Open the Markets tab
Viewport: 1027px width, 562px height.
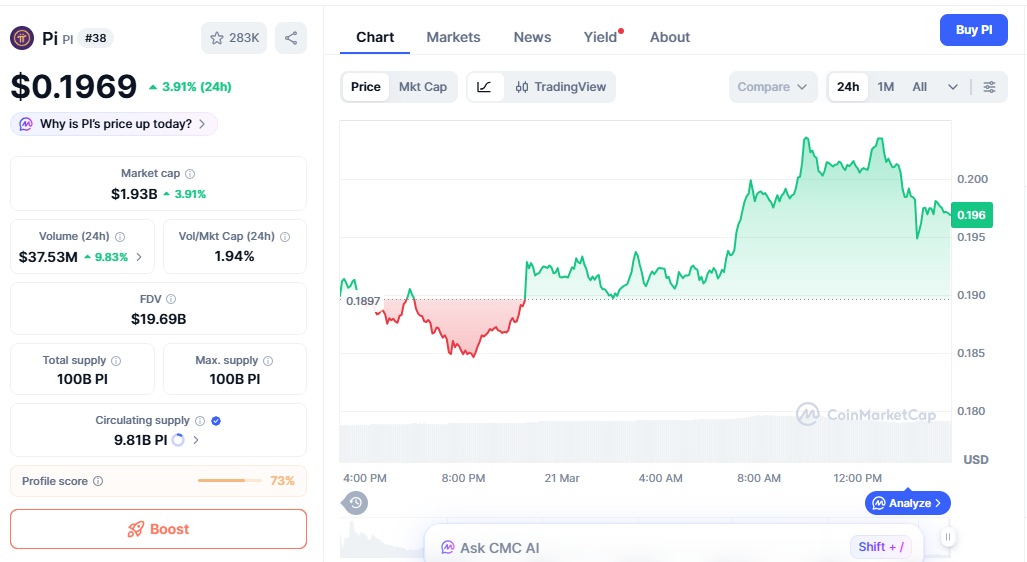pyautogui.click(x=453, y=37)
